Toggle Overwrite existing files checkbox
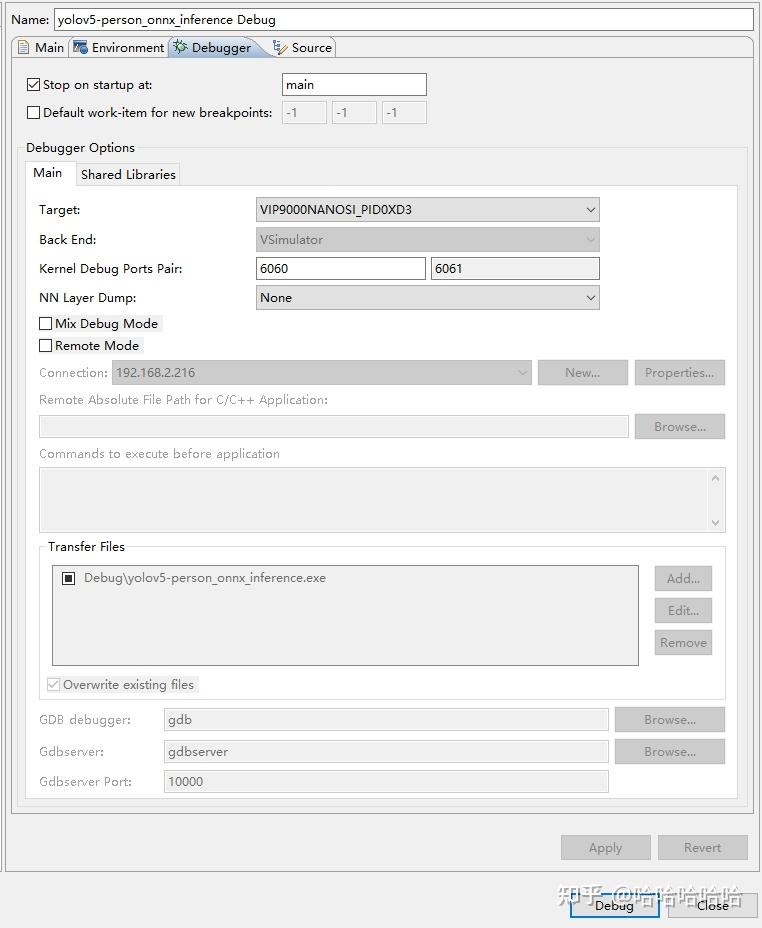 (x=53, y=684)
